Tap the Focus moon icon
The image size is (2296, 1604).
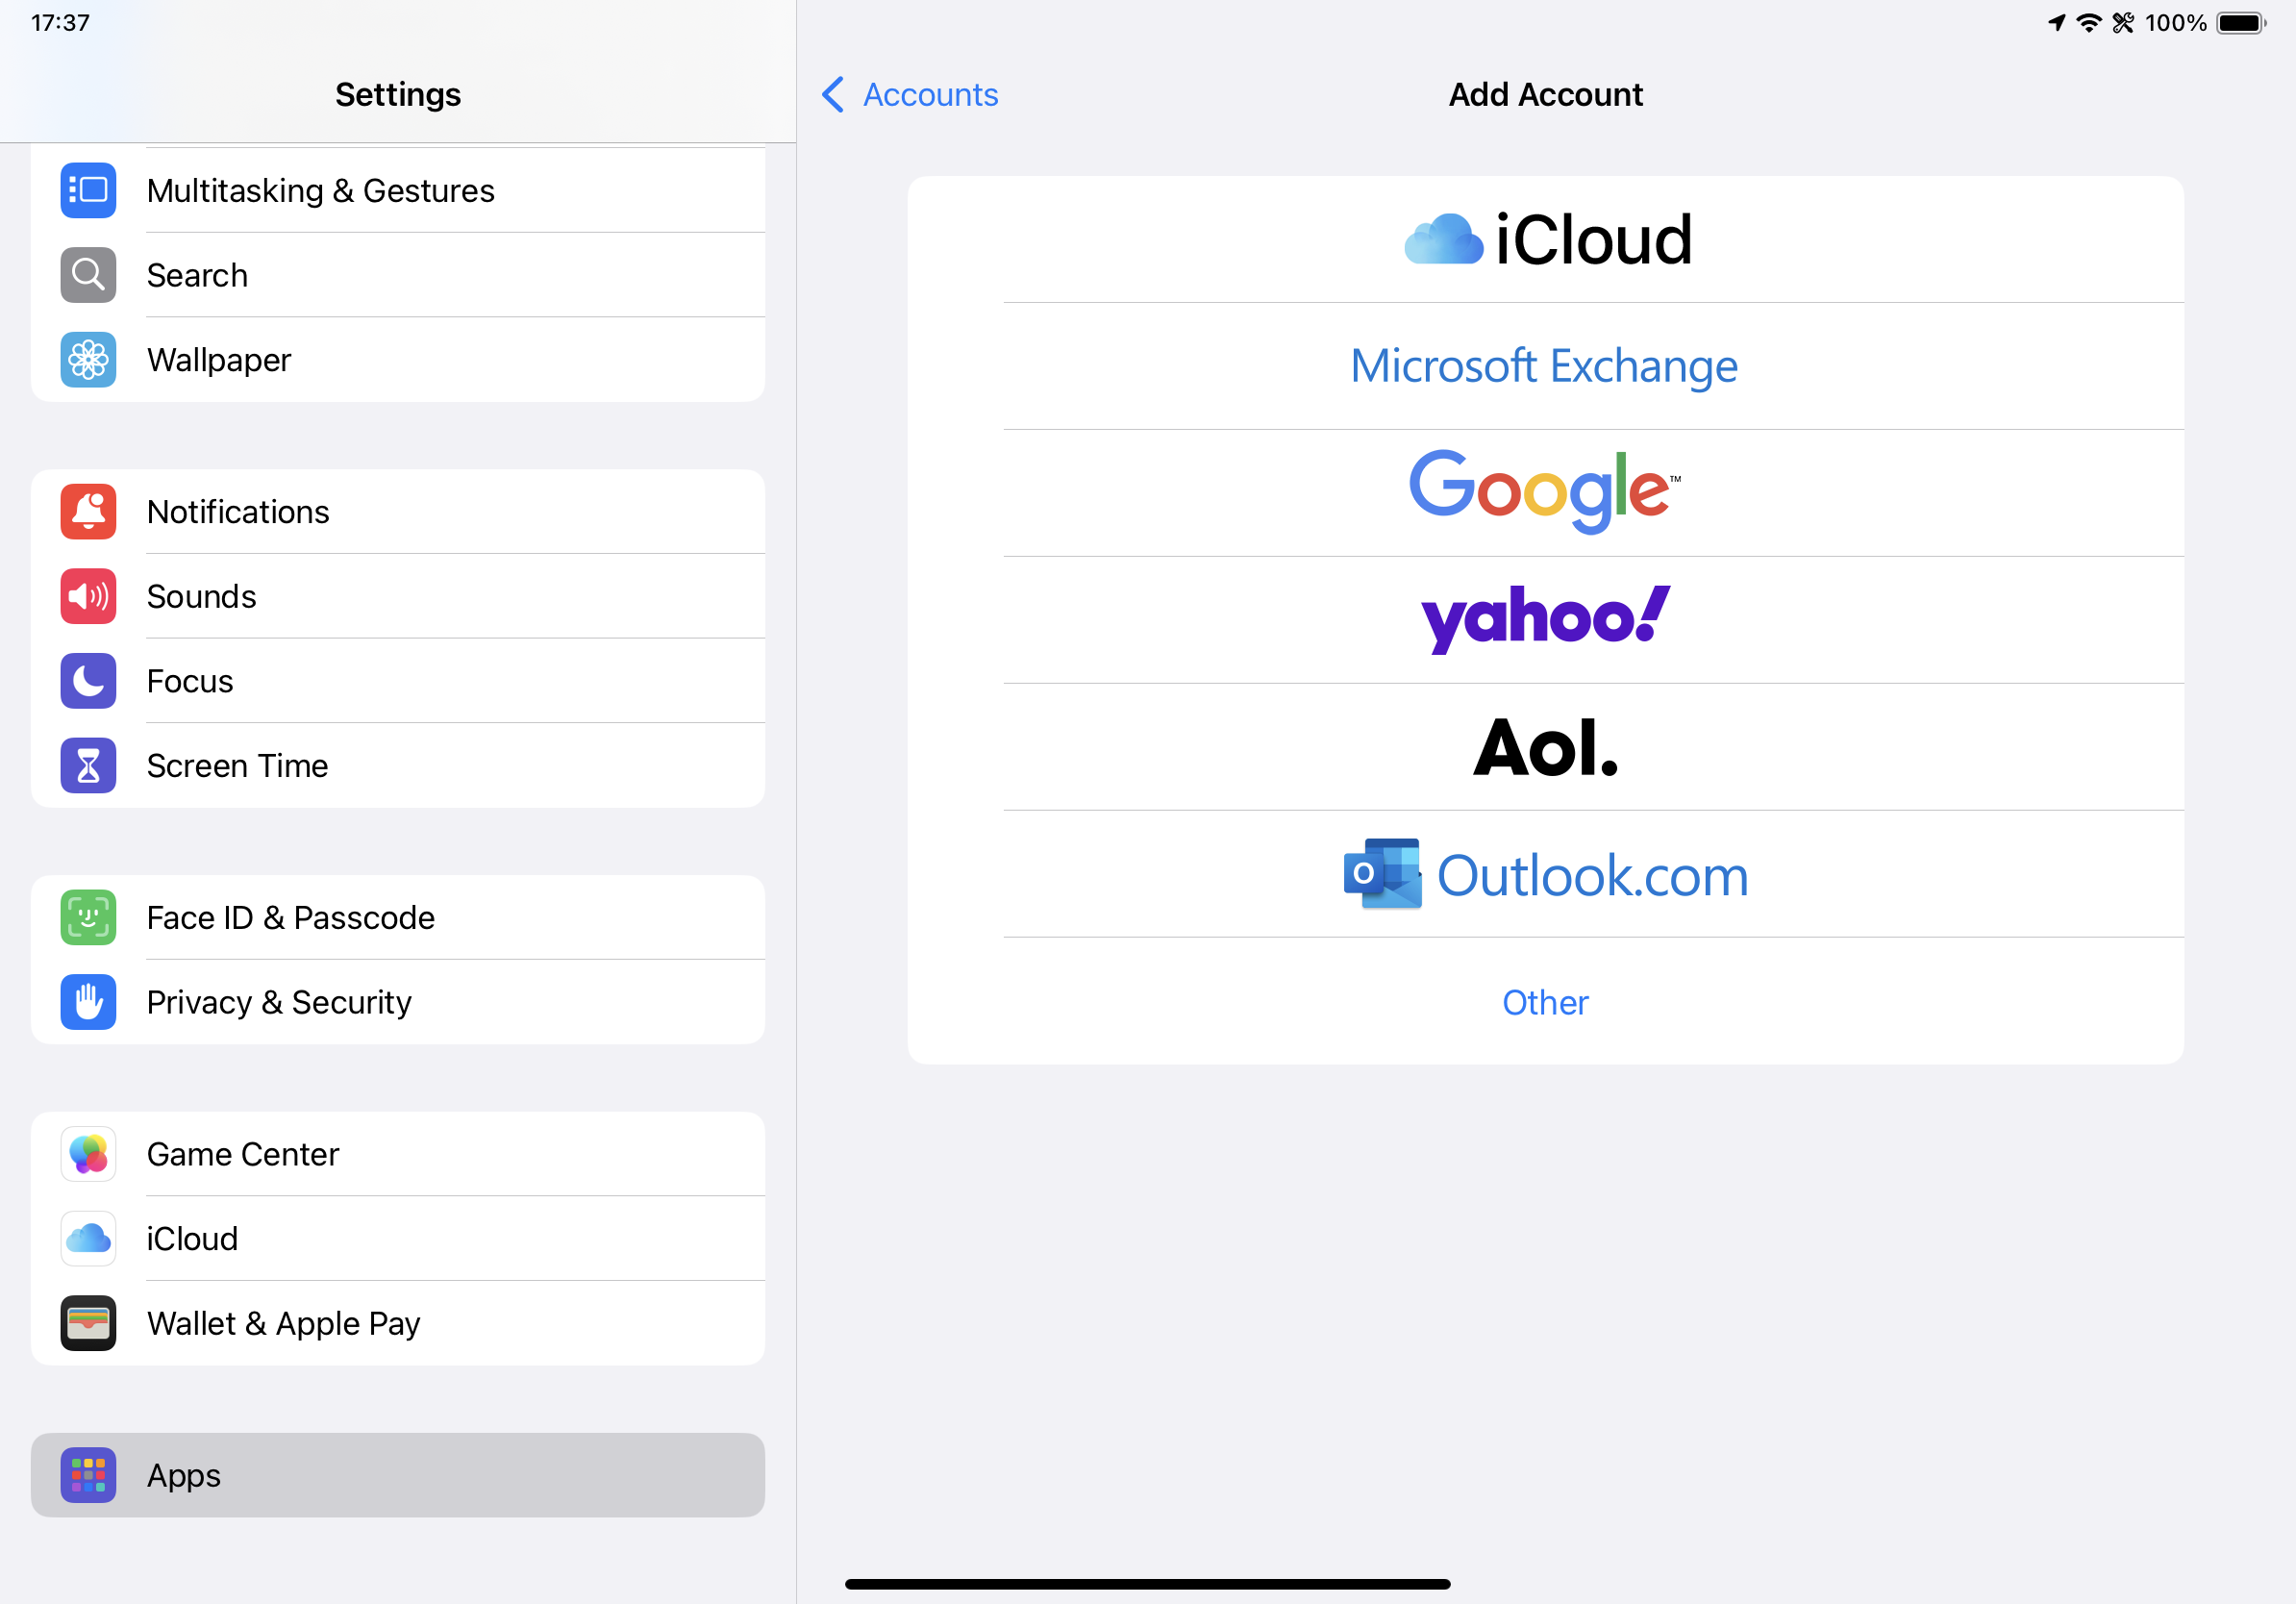point(88,681)
